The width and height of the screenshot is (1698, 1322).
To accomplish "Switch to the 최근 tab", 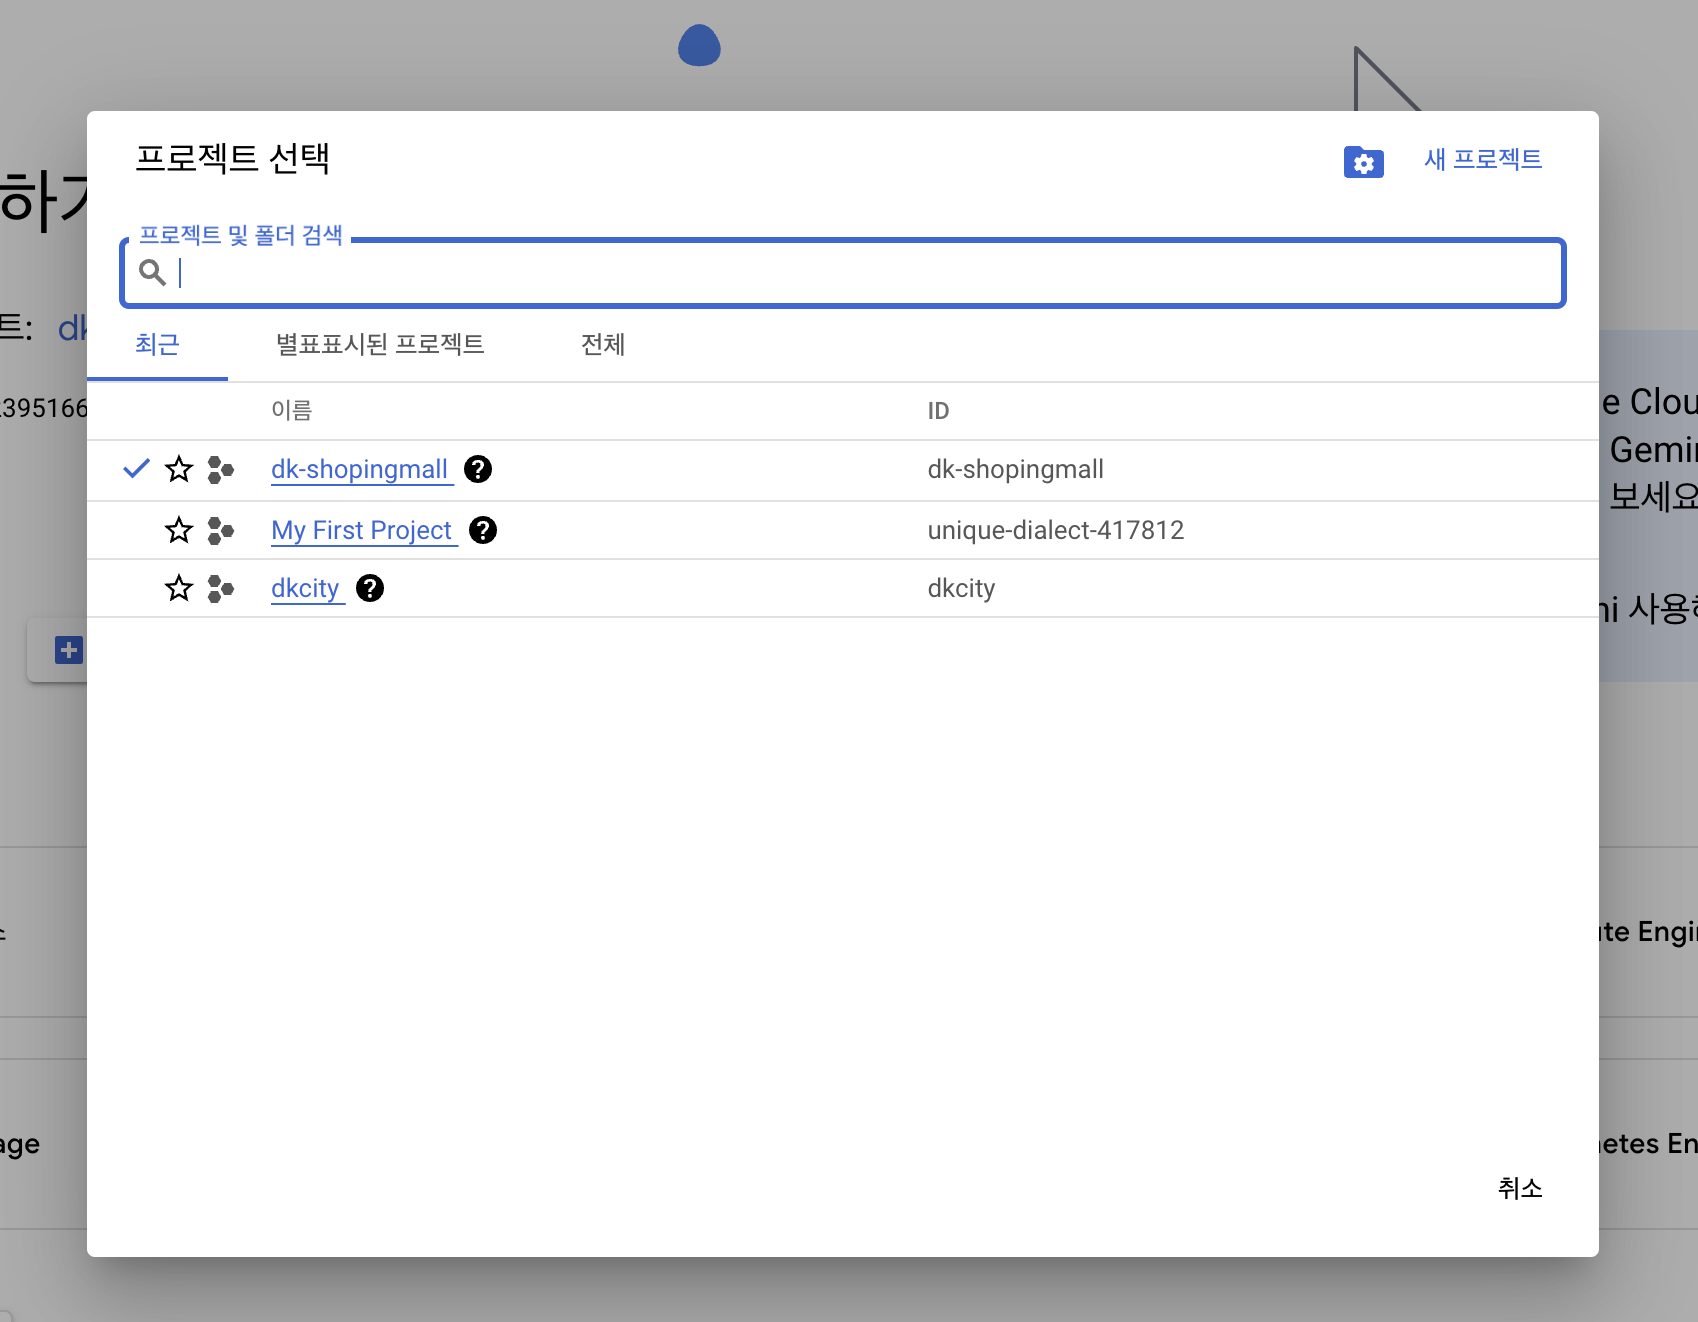I will click(x=157, y=344).
